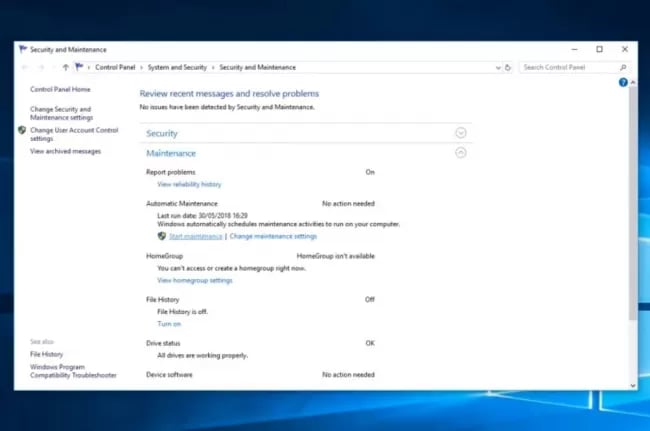Close the Security and Maintenance window
Image resolution: width=650 pixels, height=431 pixels.
[x=625, y=49]
